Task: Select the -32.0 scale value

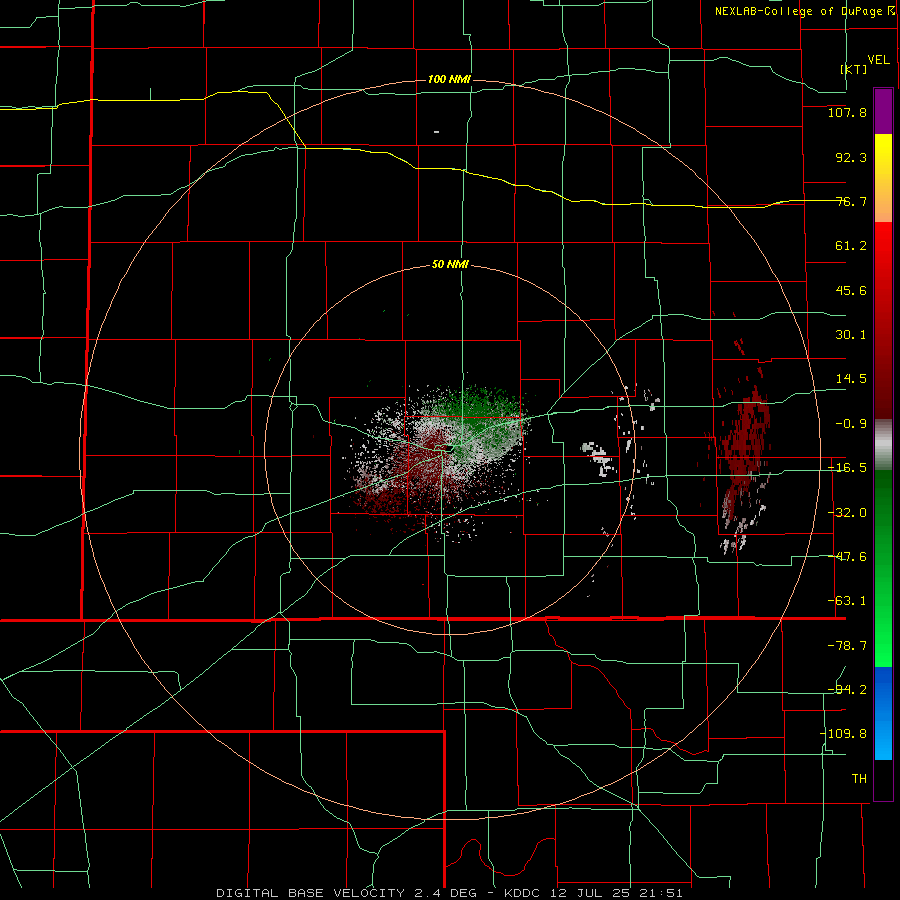Action: (x=847, y=513)
